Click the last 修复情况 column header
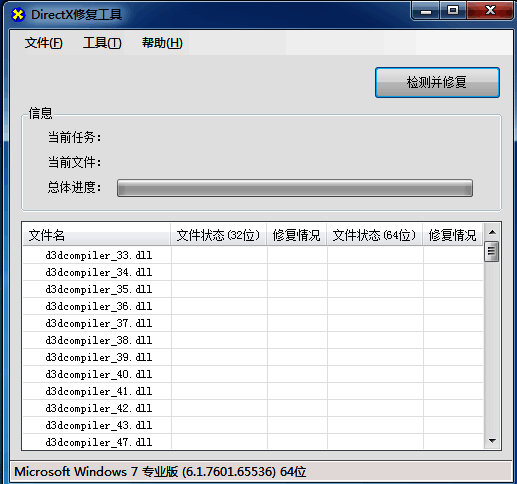517x484 pixels. tap(453, 235)
